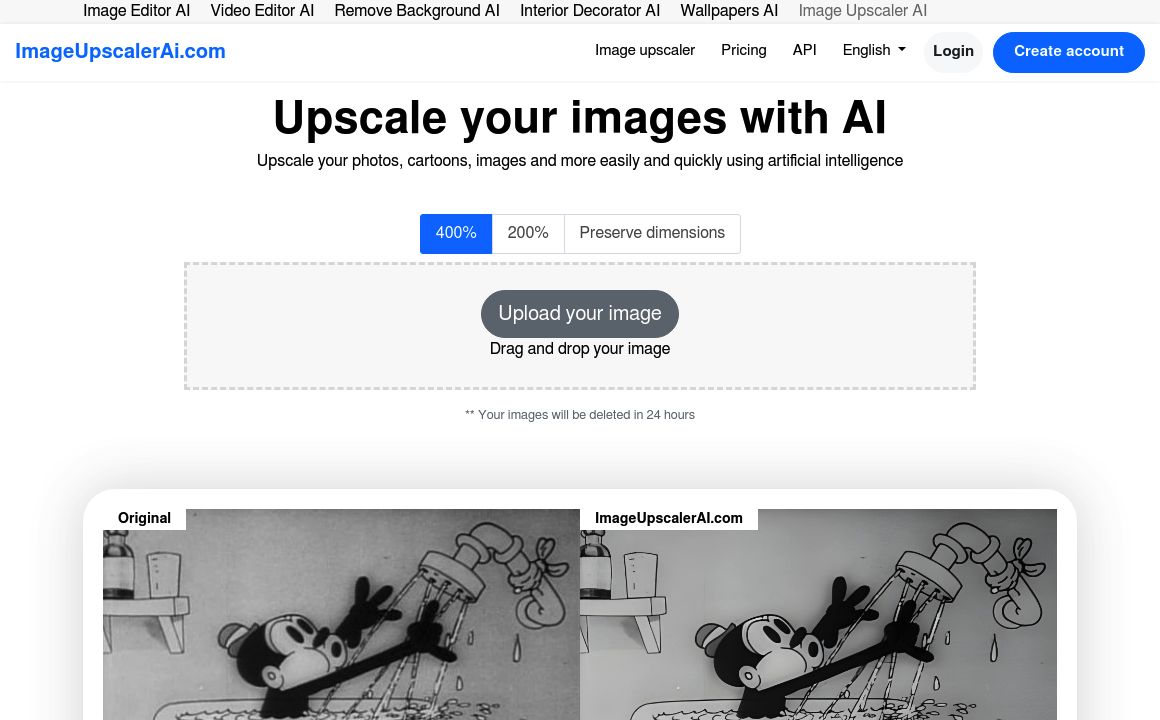
Task: Navigate to Image Editor AI
Action: pyautogui.click(x=136, y=11)
